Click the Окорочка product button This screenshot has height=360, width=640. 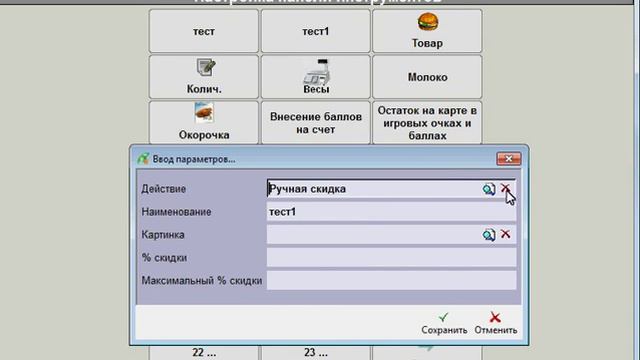tap(204, 122)
